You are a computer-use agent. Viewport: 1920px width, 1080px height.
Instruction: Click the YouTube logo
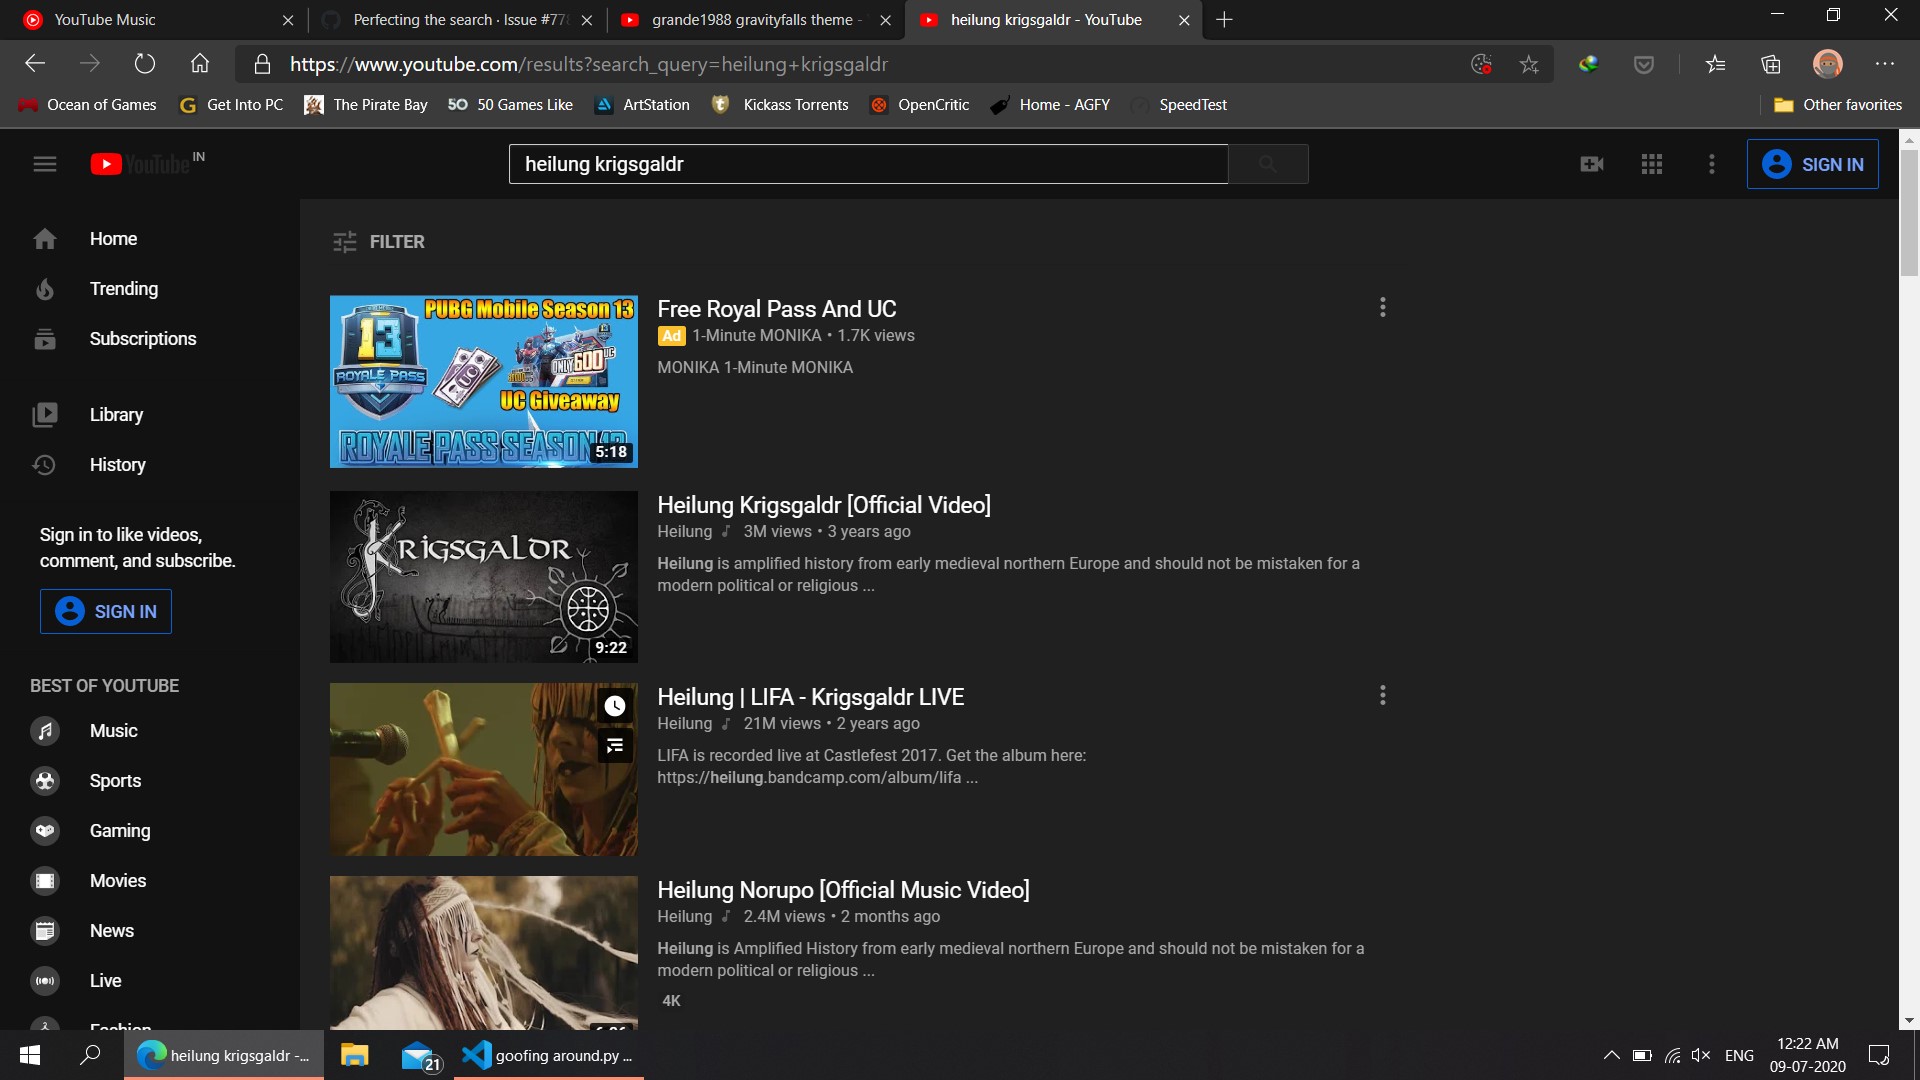click(141, 164)
